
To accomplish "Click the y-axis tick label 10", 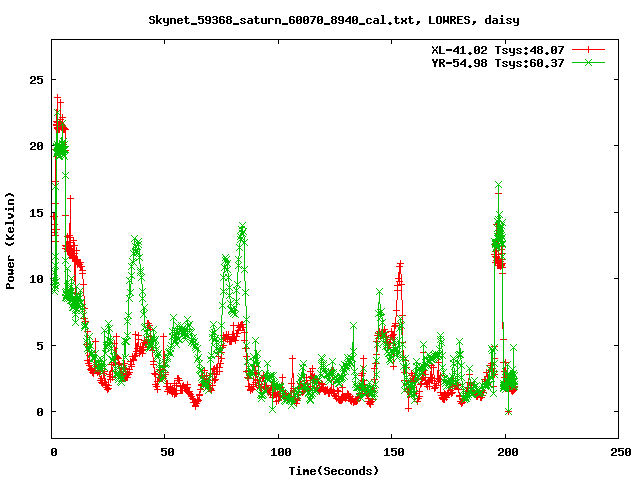I will (36, 279).
